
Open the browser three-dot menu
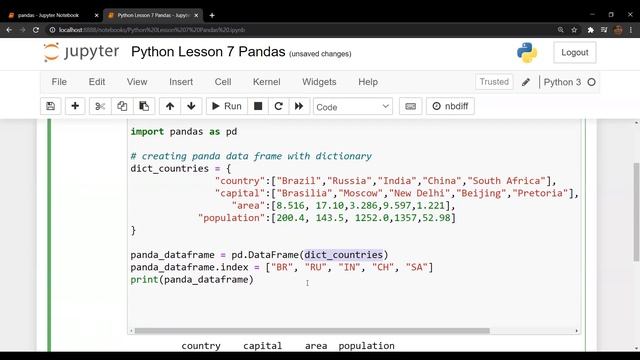[x=631, y=30]
